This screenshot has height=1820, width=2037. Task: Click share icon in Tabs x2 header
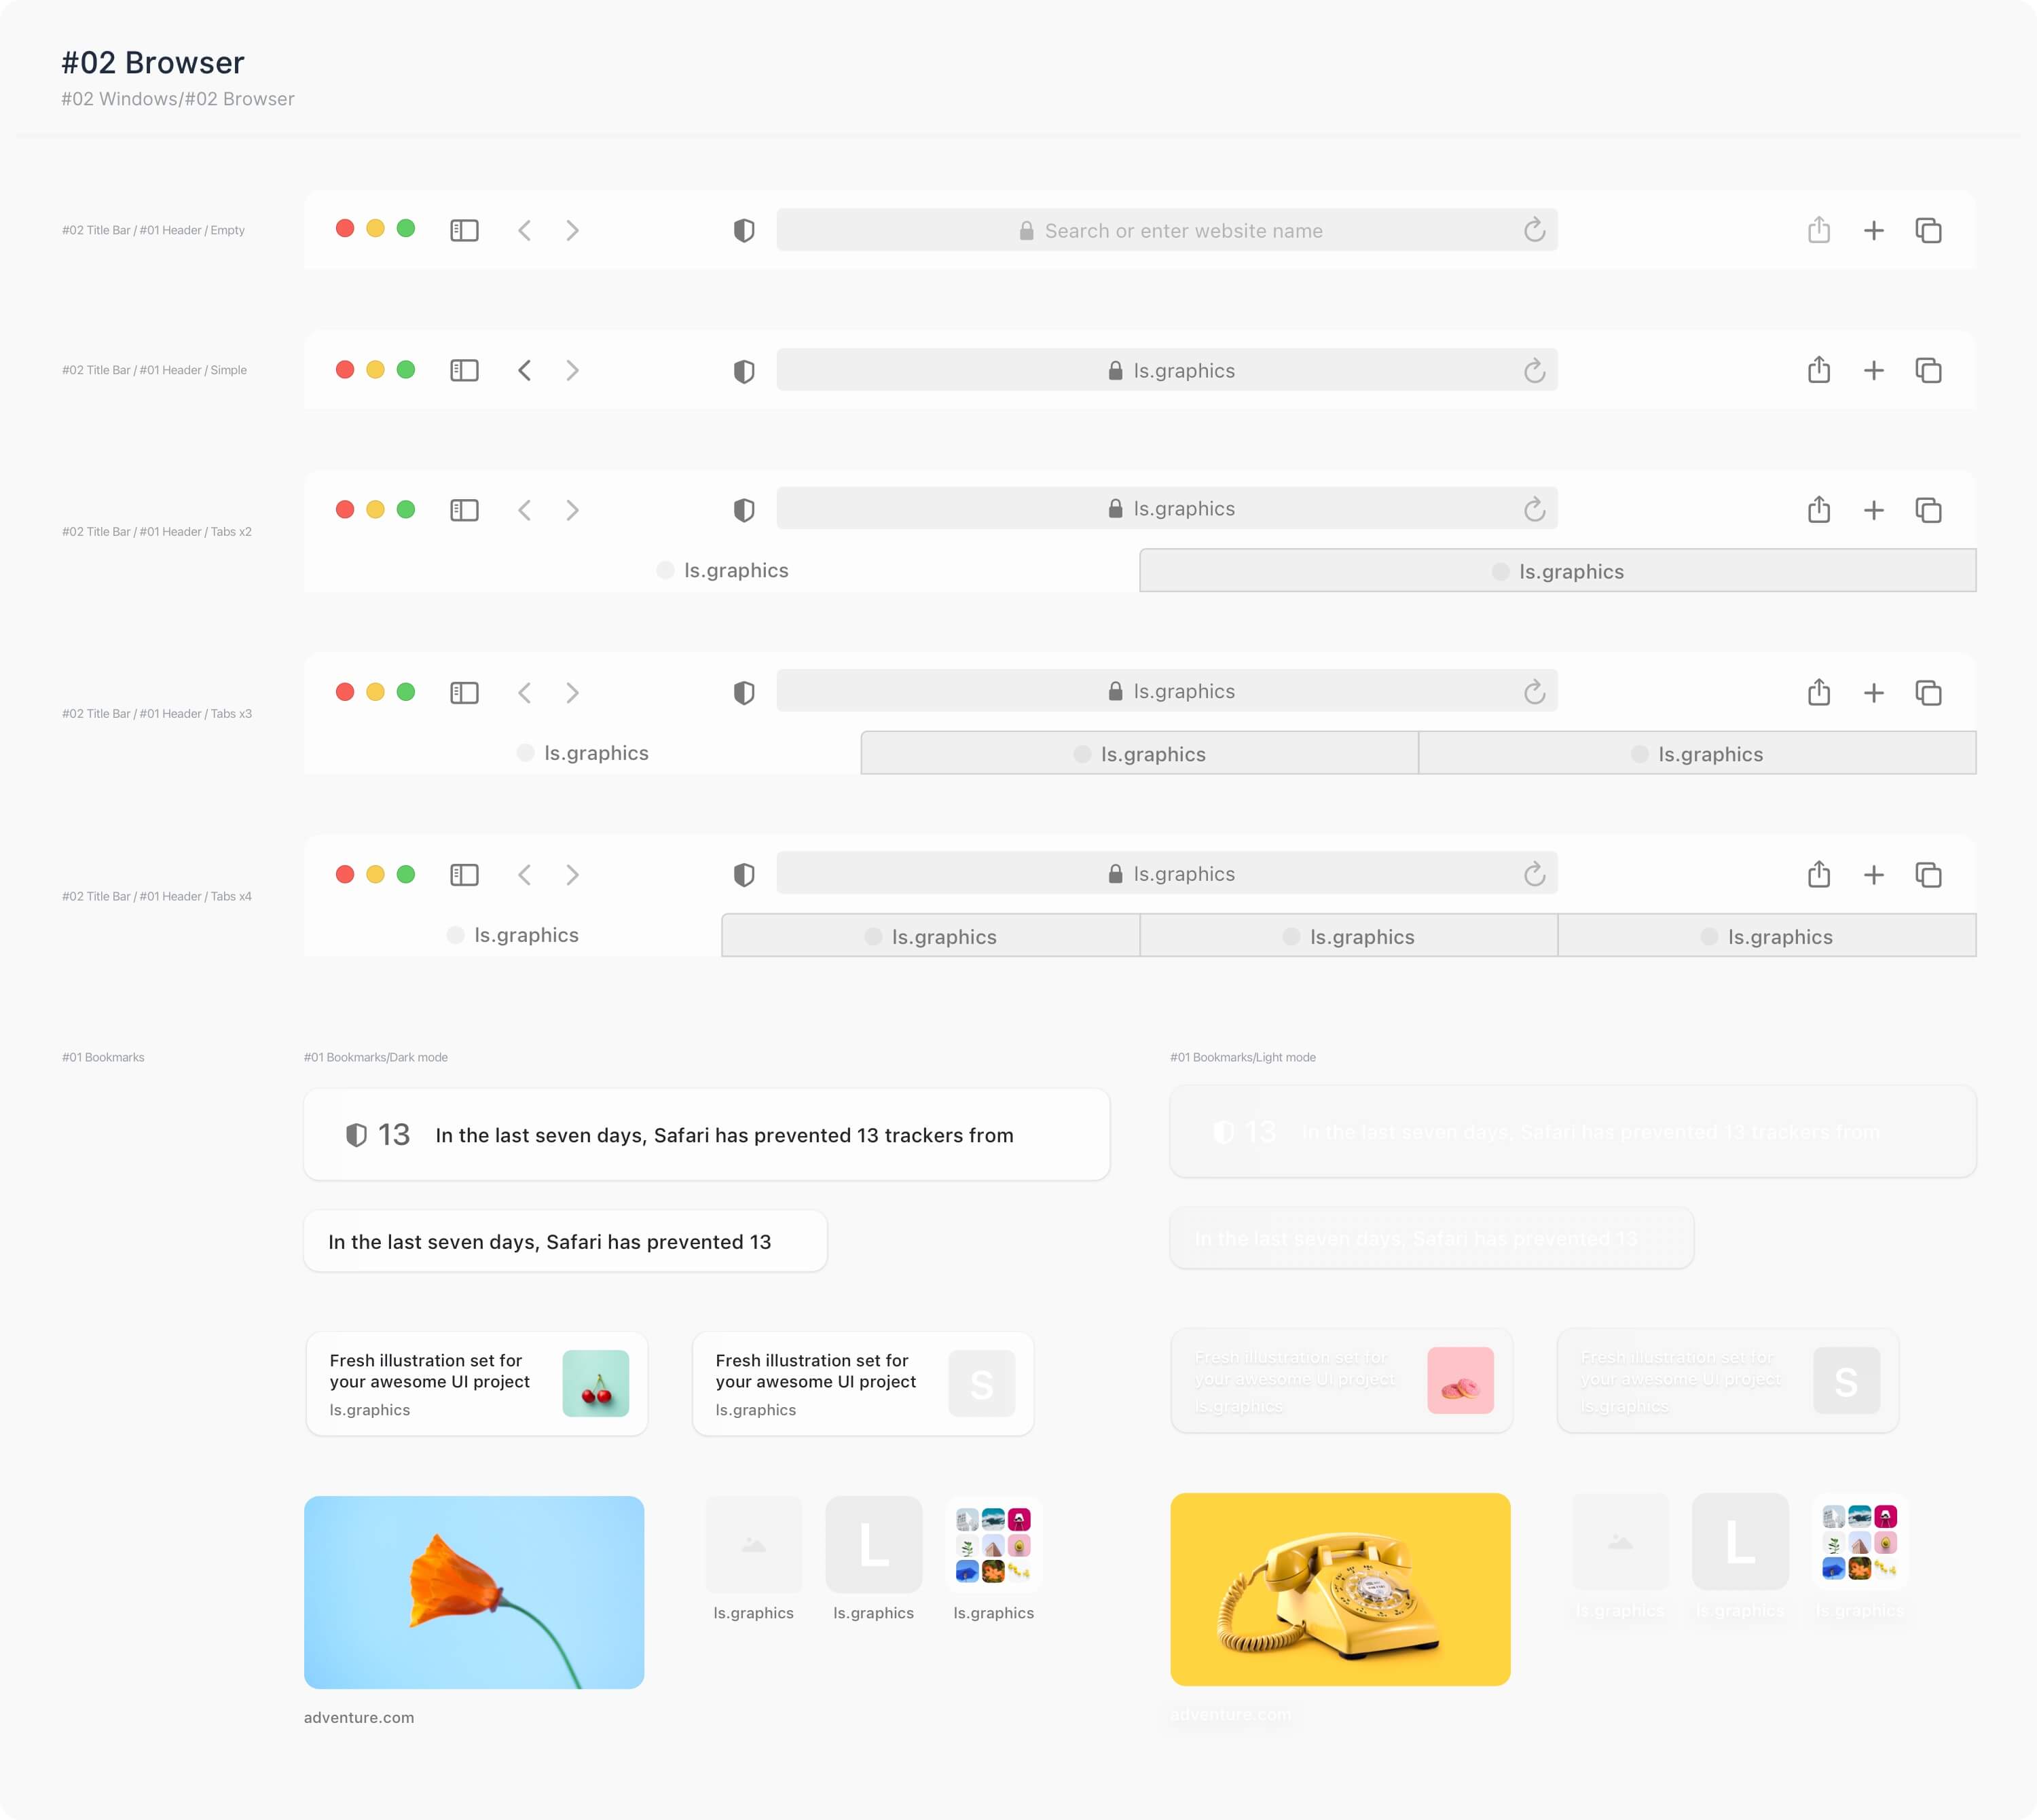[x=1818, y=510]
